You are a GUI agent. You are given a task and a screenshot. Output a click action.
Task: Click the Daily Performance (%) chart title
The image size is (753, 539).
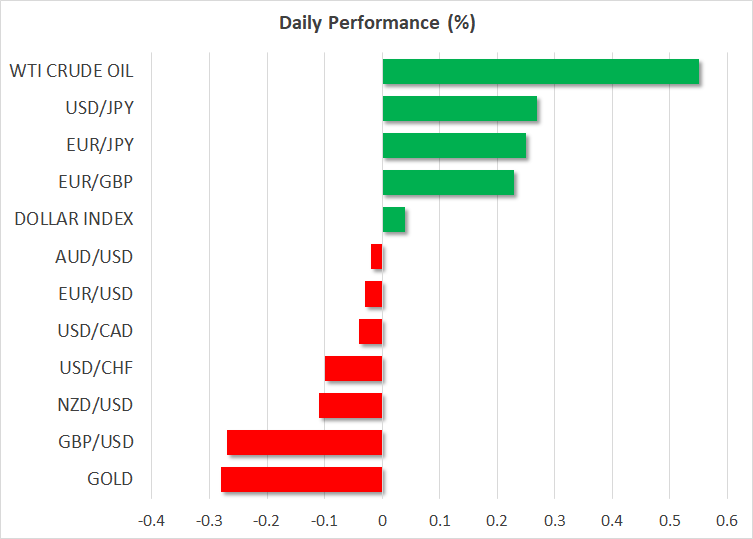pos(376,22)
